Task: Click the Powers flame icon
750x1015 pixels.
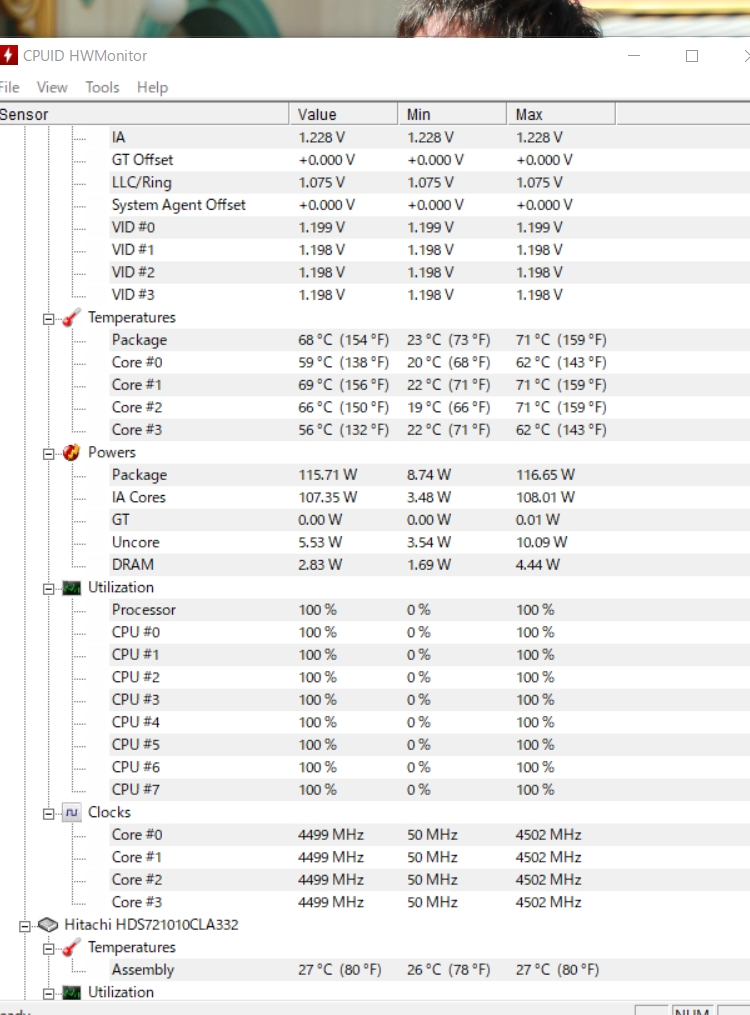Action: click(71, 453)
